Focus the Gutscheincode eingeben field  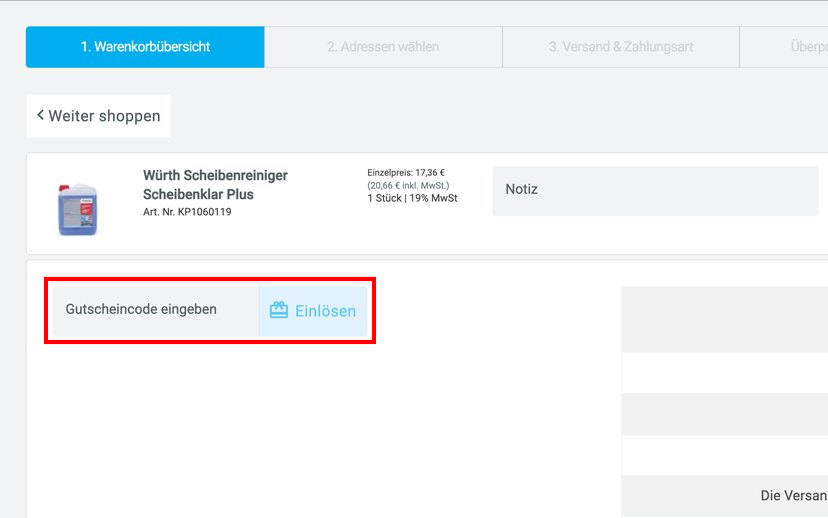coord(156,311)
